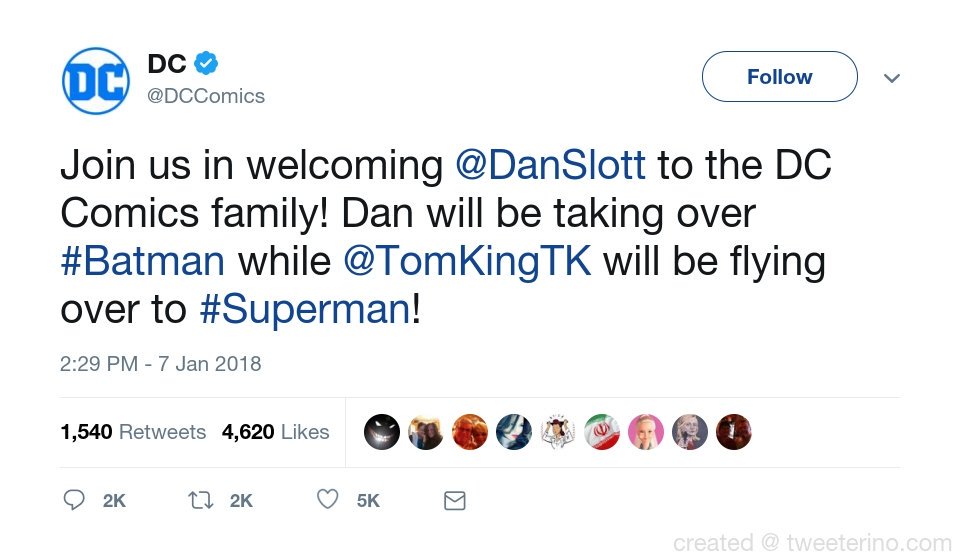Click the envelope direct message icon
This screenshot has height=558, width=960.
pos(454,500)
